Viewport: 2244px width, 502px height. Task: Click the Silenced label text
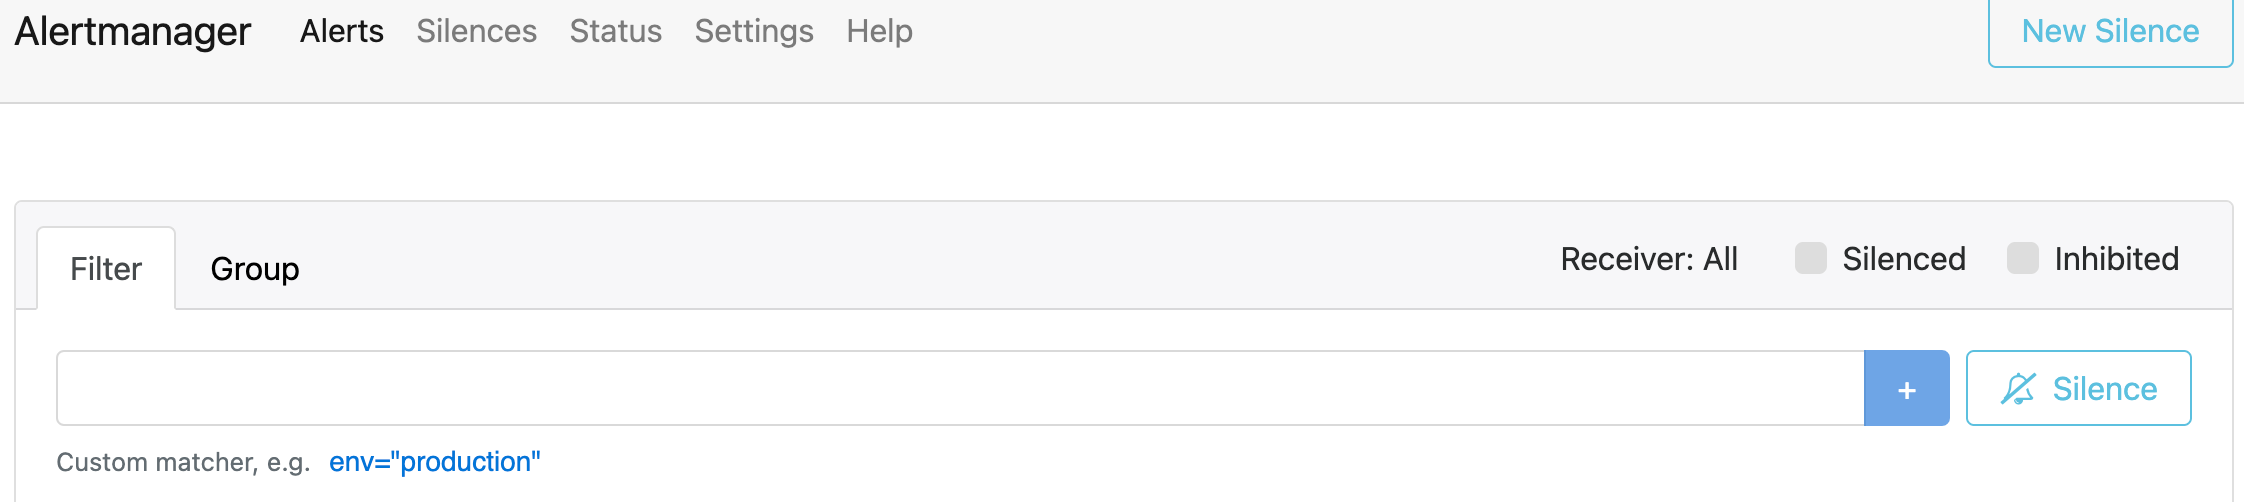[1903, 259]
